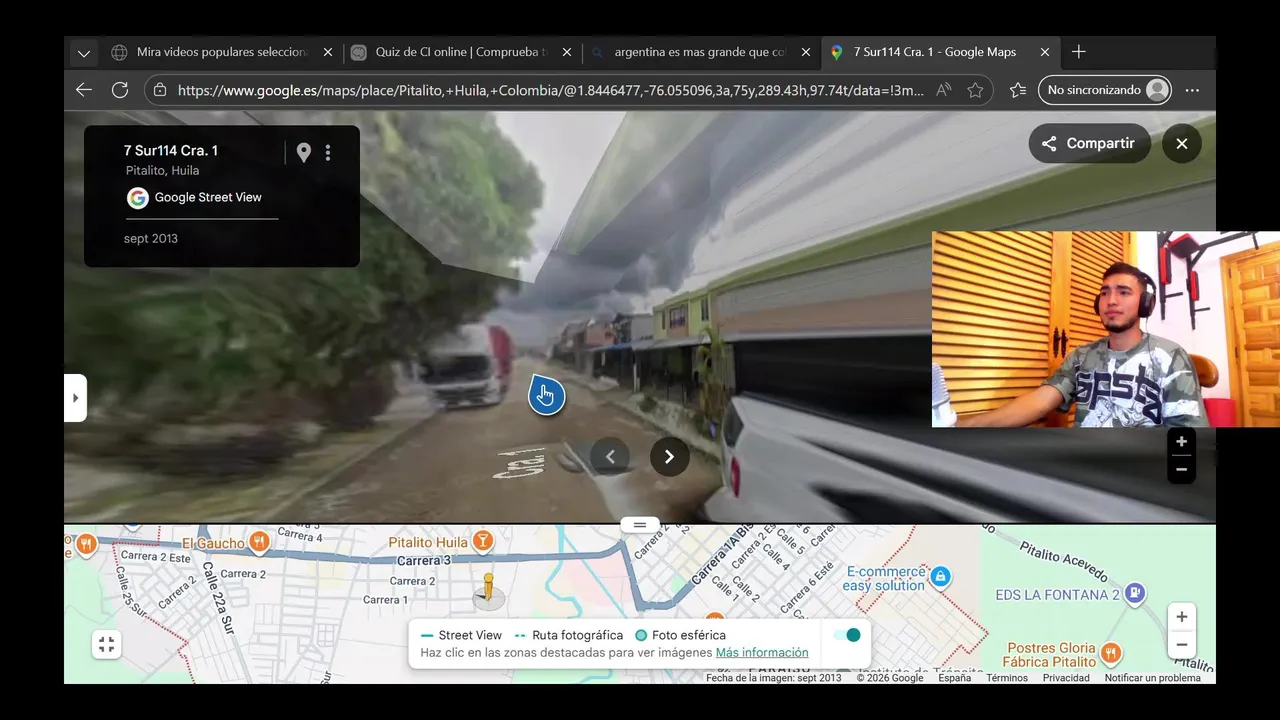Screen dimensions: 1280x720
Task: Add this page to favorites star
Action: [975, 90]
